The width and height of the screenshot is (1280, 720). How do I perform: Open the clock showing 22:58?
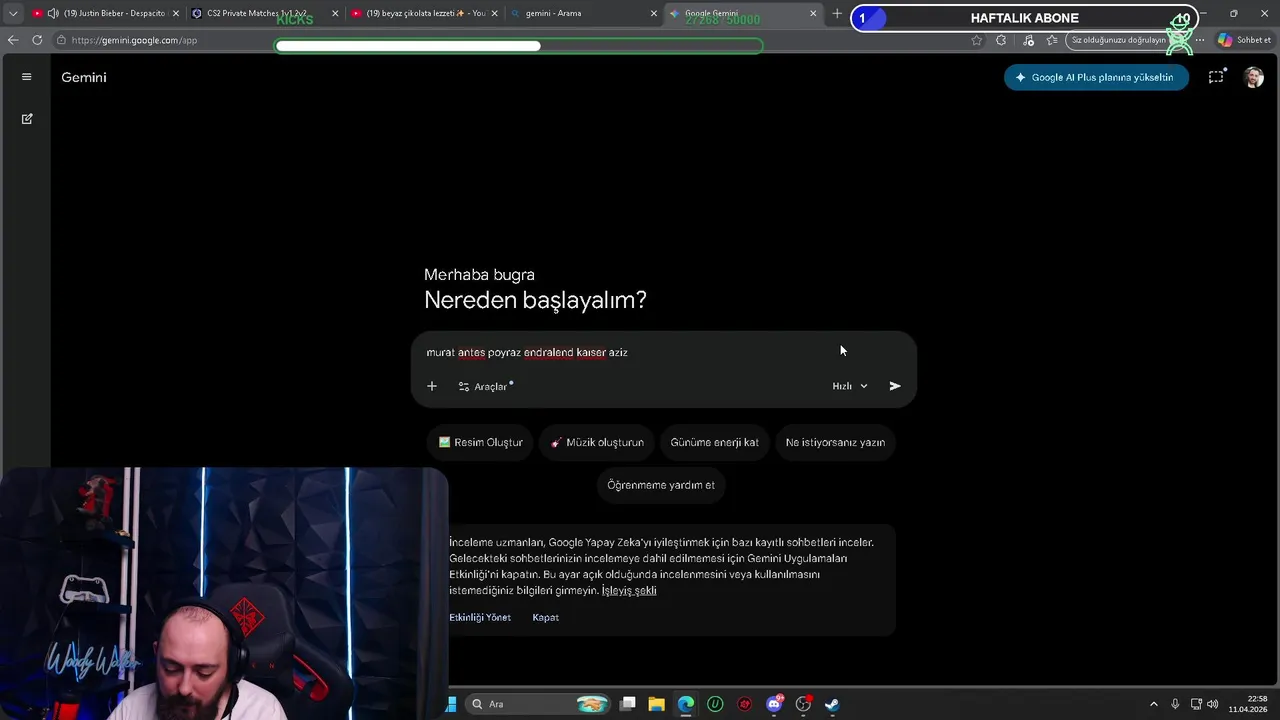pos(1247,704)
